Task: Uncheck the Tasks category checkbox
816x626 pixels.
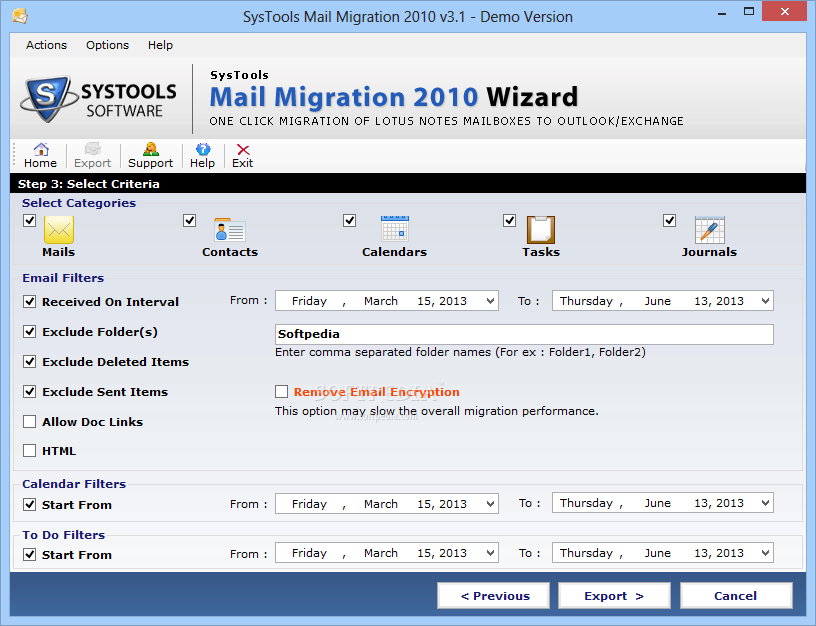Action: [509, 221]
